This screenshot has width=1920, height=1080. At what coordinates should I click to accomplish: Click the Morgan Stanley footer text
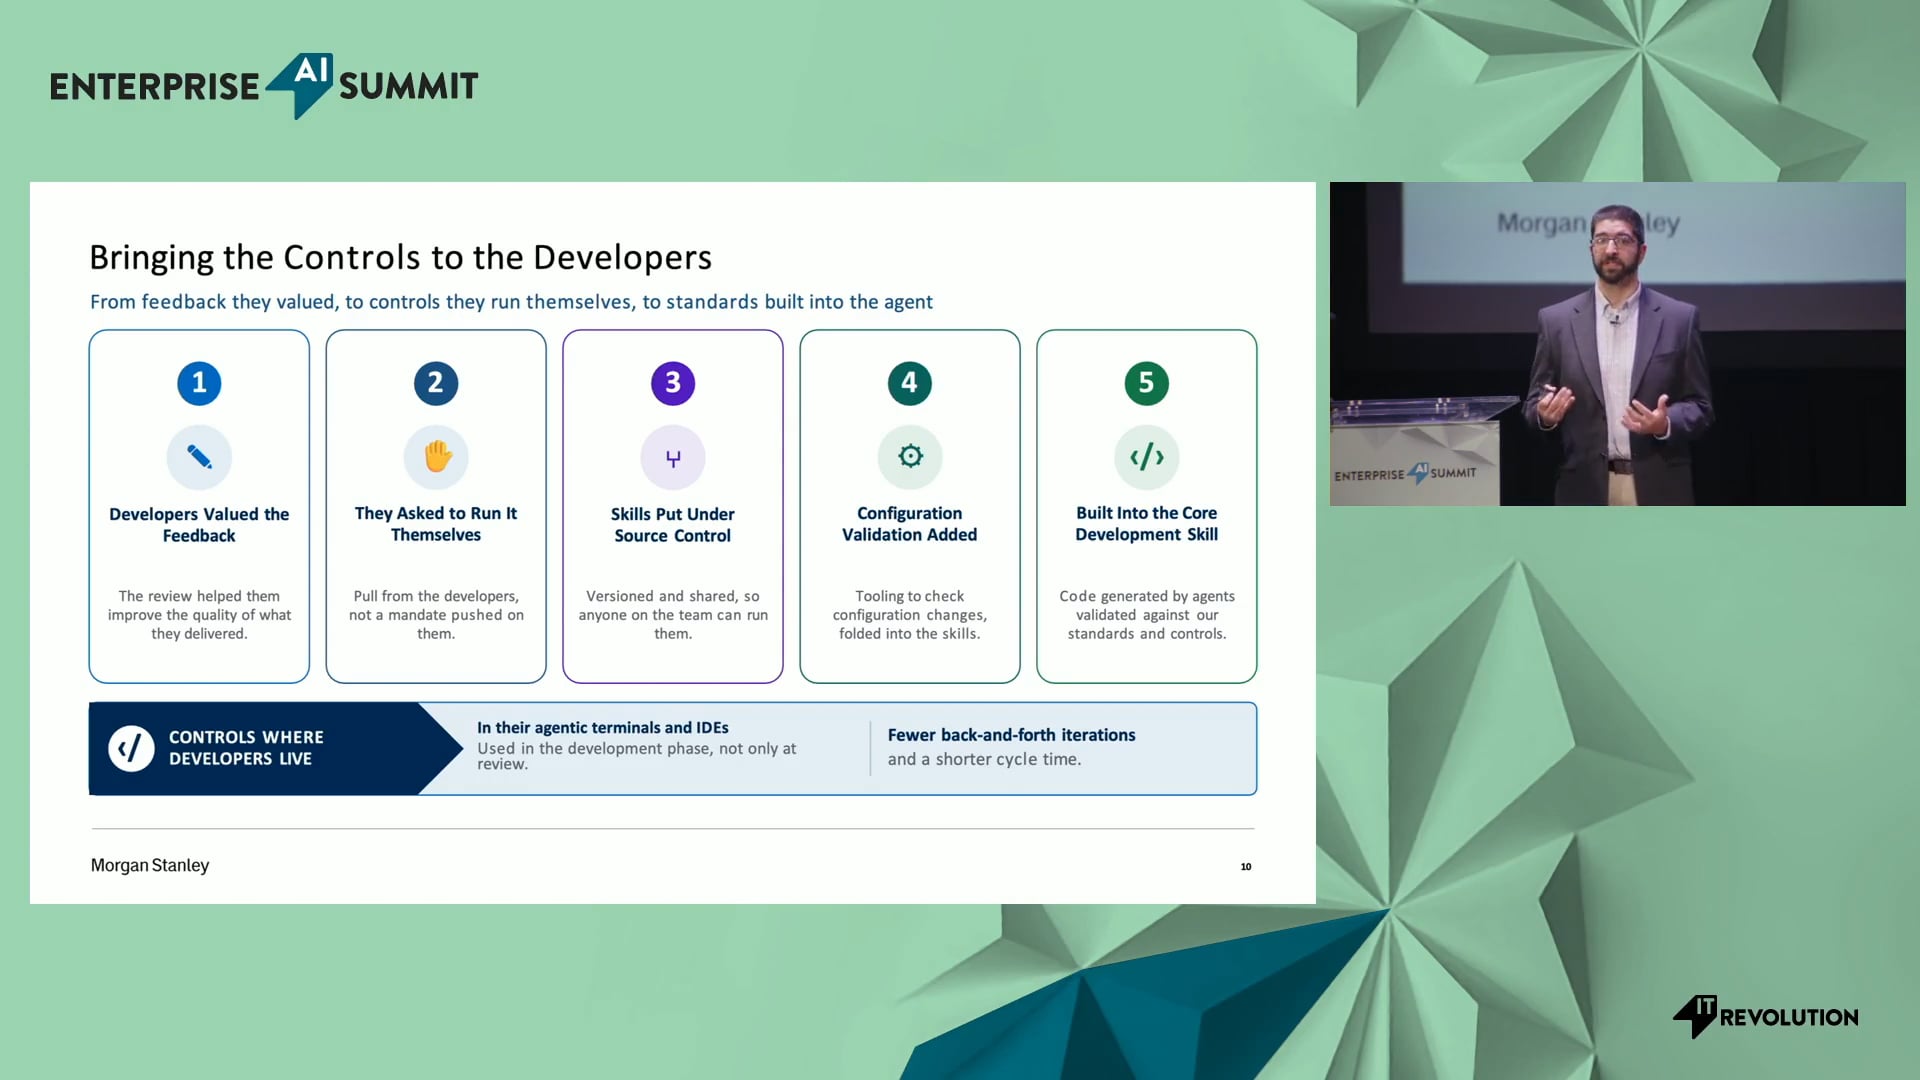[150, 865]
